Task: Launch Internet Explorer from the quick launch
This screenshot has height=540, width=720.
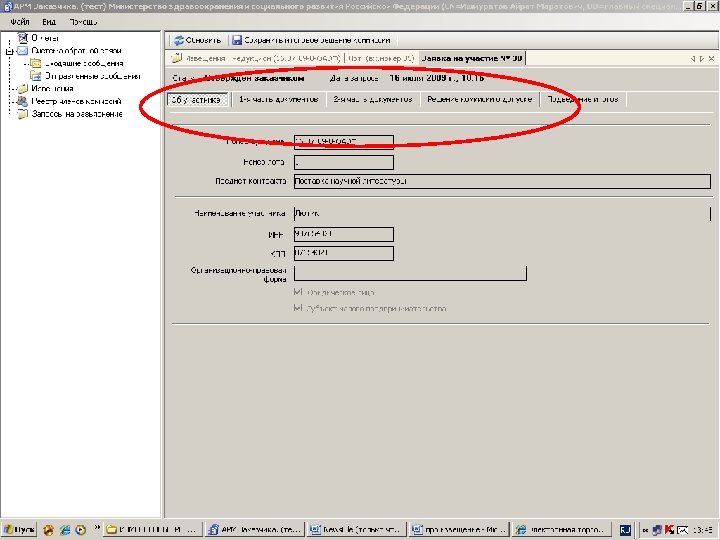Action: click(65, 530)
